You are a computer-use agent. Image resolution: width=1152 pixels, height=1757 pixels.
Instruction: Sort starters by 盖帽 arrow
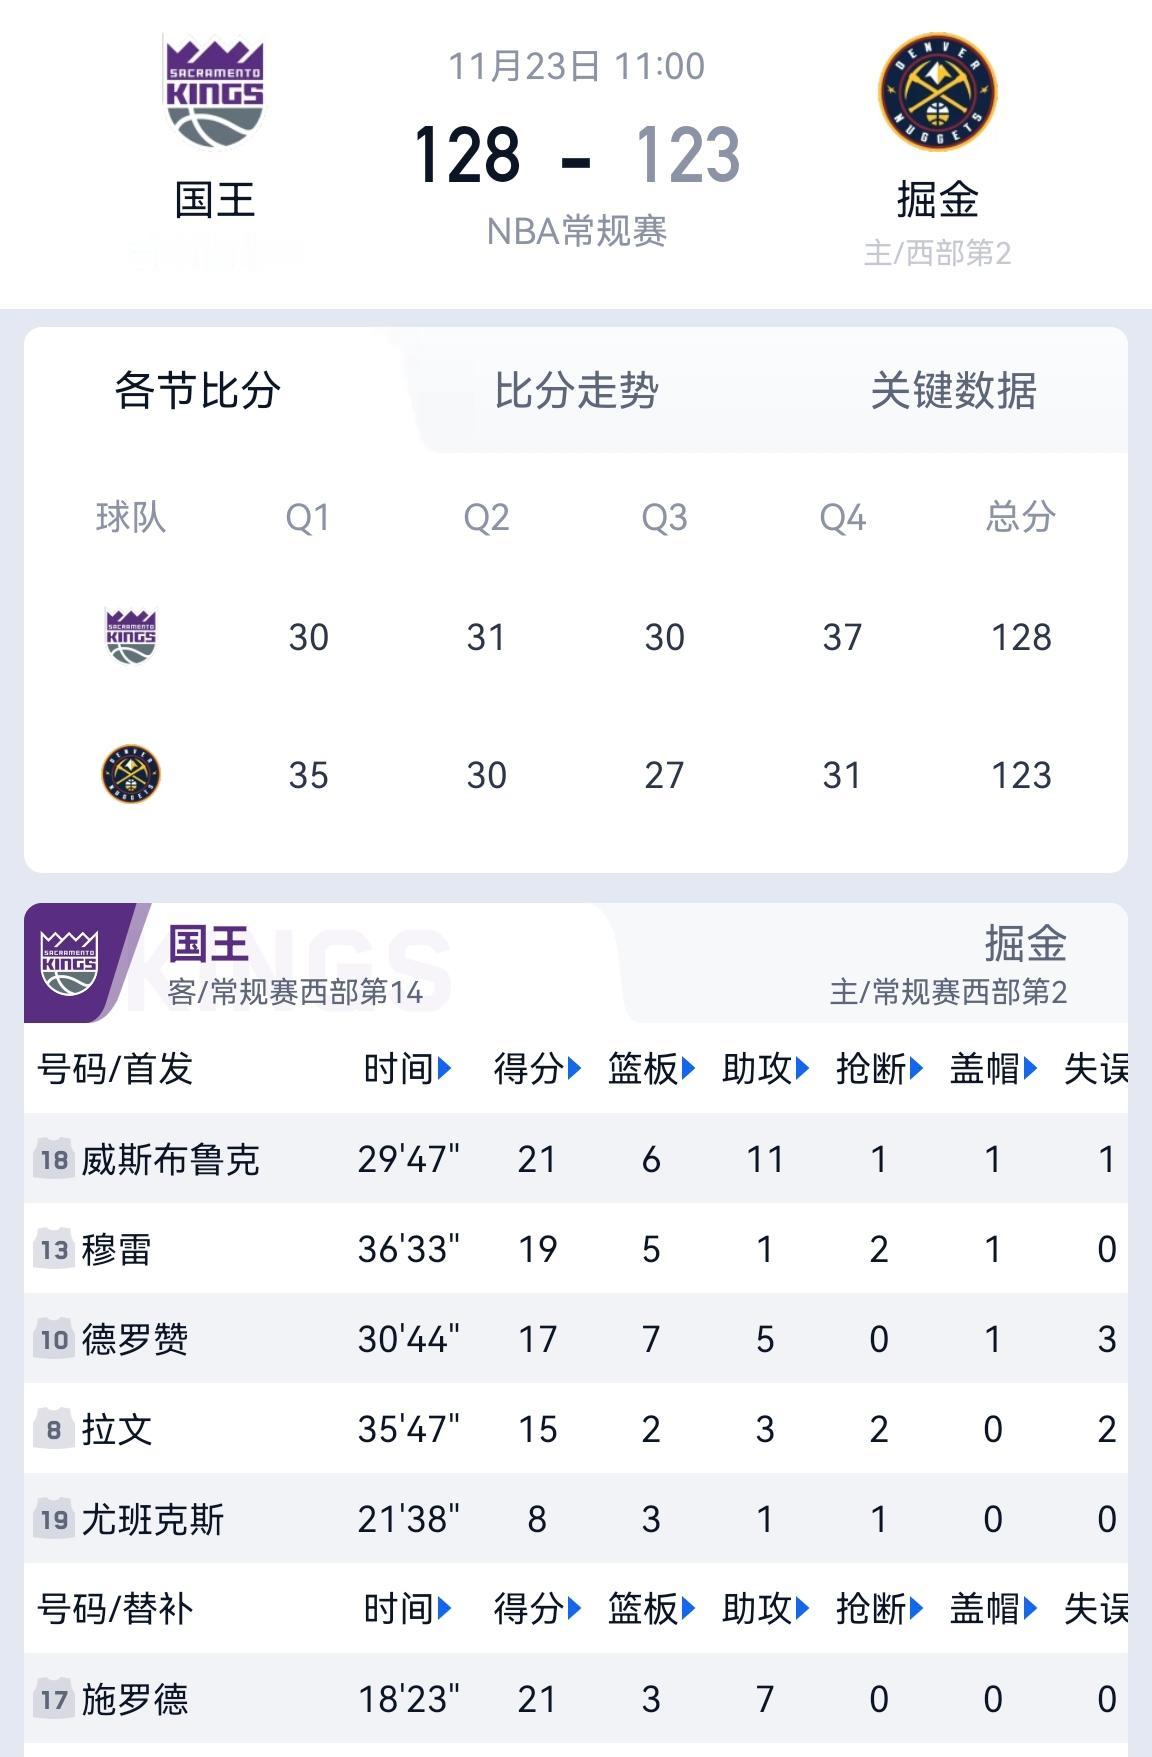[x=1030, y=1069]
